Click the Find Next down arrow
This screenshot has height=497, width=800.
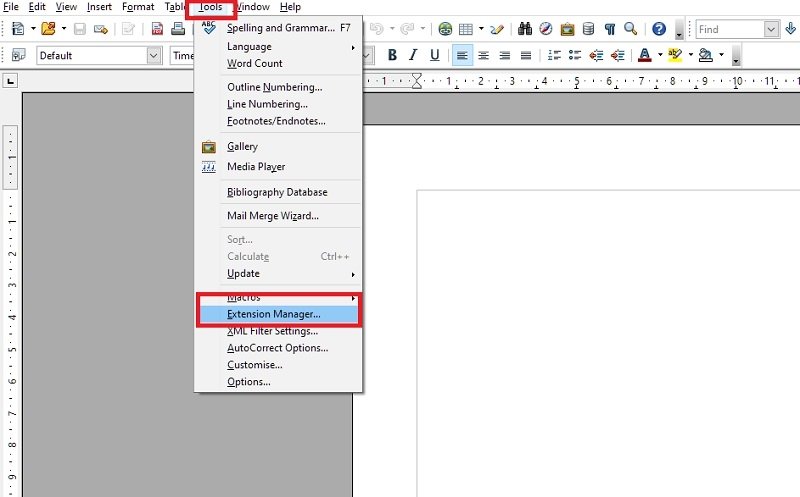791,28
